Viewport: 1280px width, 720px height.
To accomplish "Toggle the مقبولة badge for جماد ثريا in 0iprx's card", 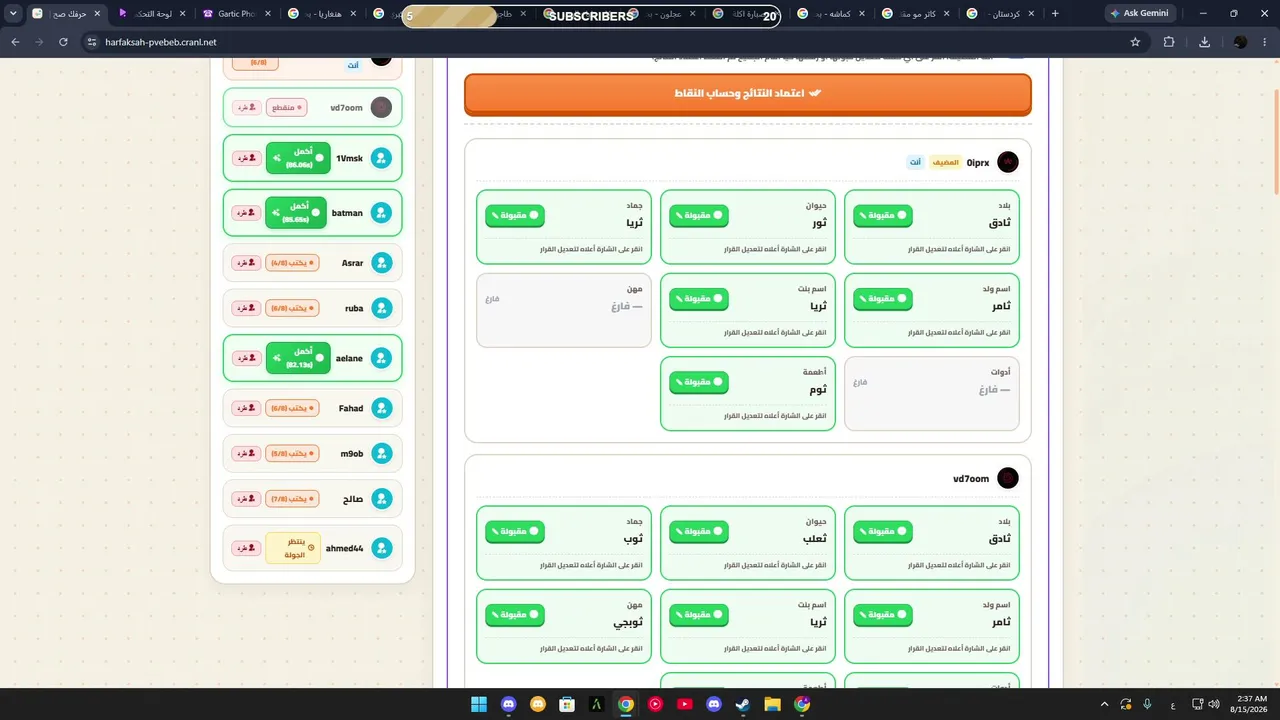I will 514,216.
